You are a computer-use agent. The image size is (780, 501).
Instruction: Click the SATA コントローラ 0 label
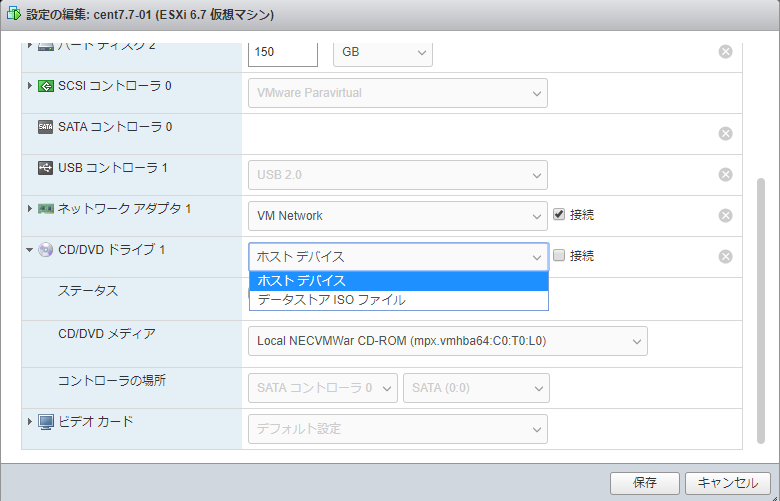tap(115, 127)
